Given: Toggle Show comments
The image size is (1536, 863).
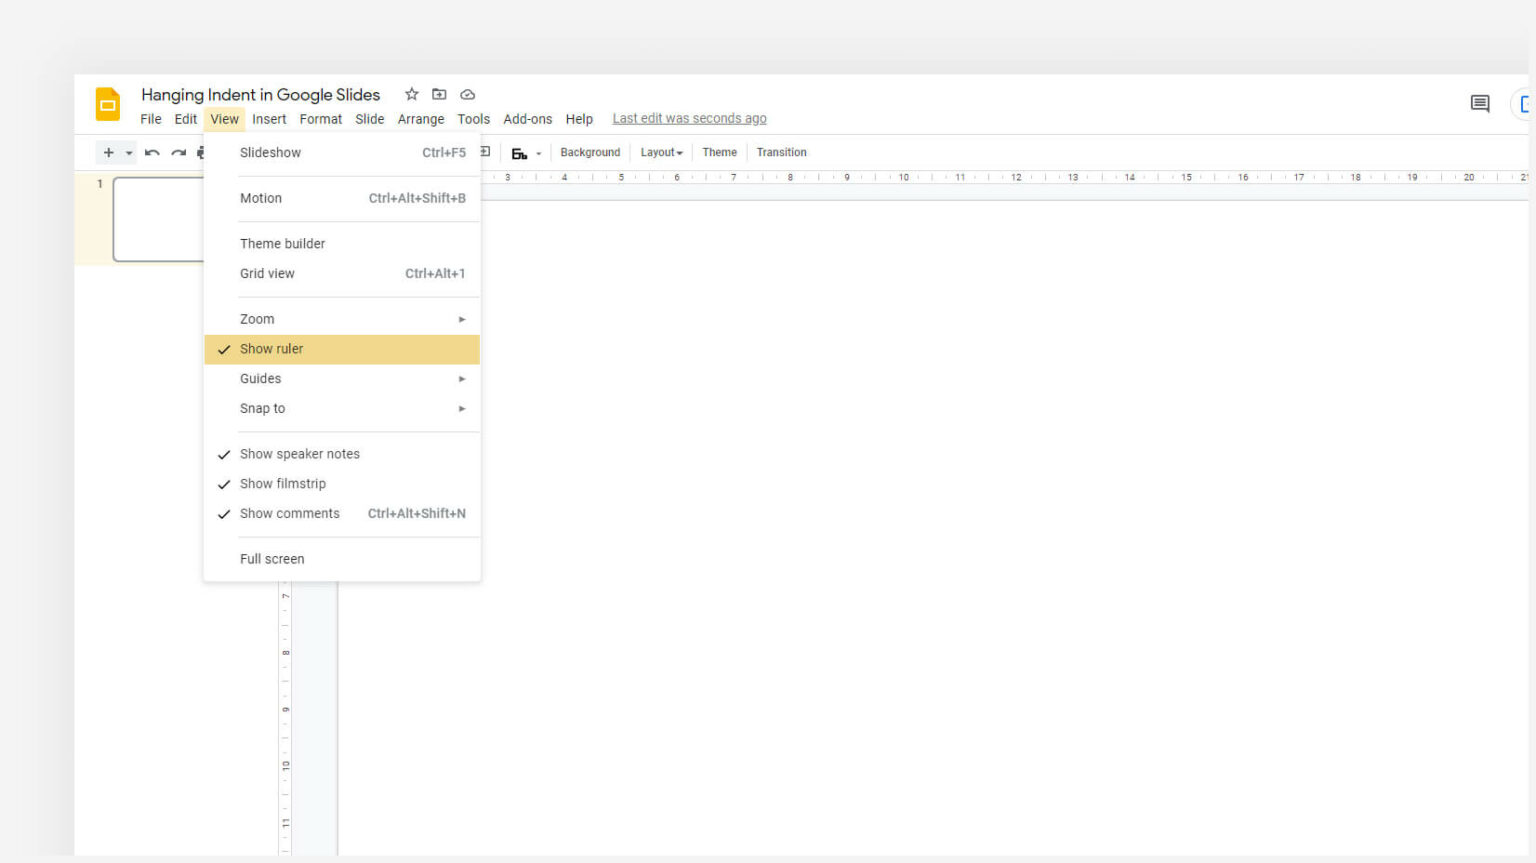Looking at the screenshot, I should tap(342, 514).
